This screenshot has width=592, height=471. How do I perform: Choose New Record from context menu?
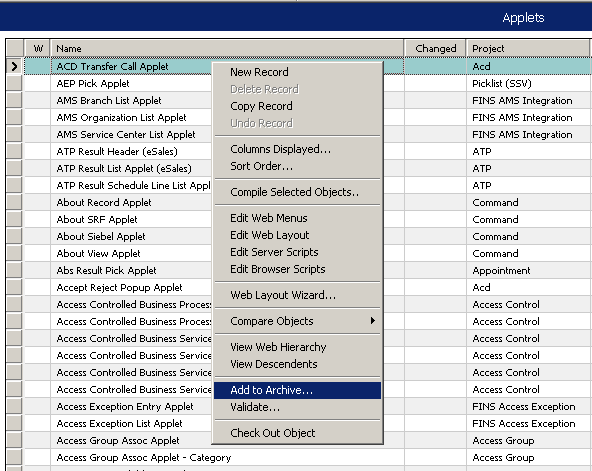point(298,72)
